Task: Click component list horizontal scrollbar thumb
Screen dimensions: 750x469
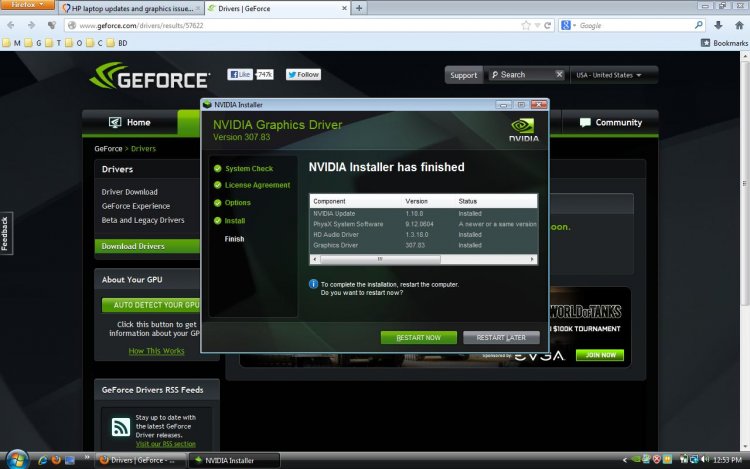Action: click(x=380, y=259)
